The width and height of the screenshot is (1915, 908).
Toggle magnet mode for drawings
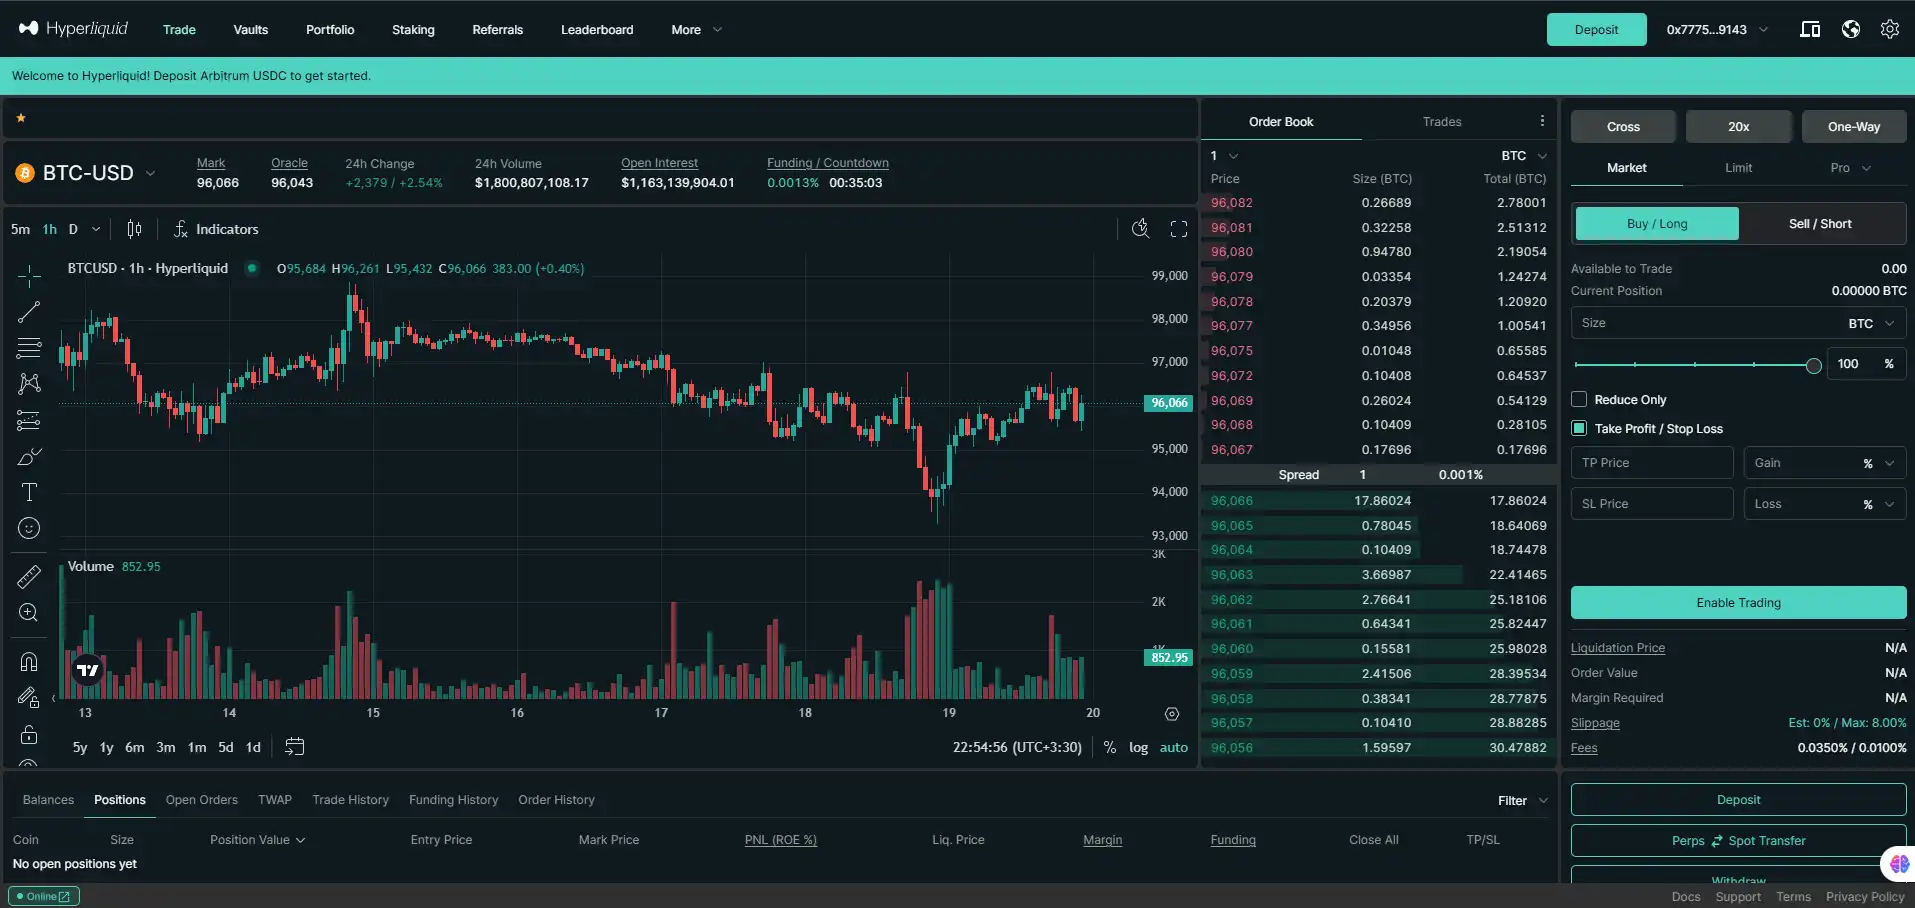pos(29,662)
